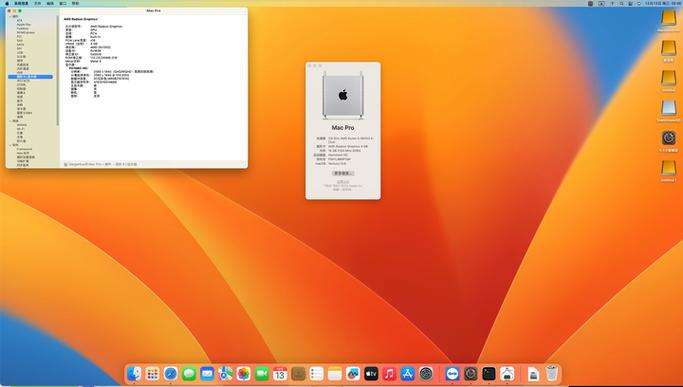
Task: Collapse the Hardware section in sidebar
Action: click(10, 17)
